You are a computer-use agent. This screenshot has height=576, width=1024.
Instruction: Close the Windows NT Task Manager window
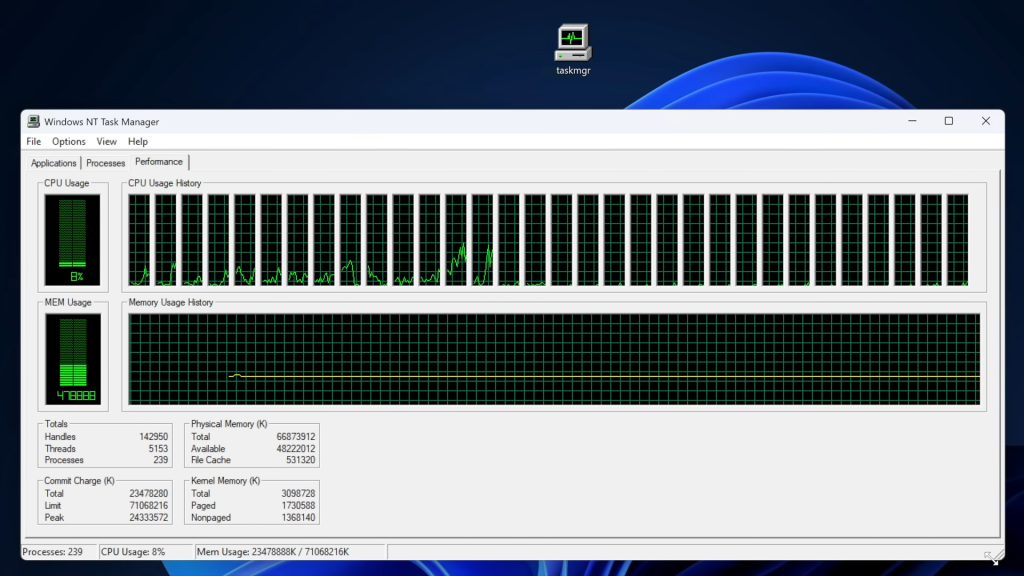(985, 121)
